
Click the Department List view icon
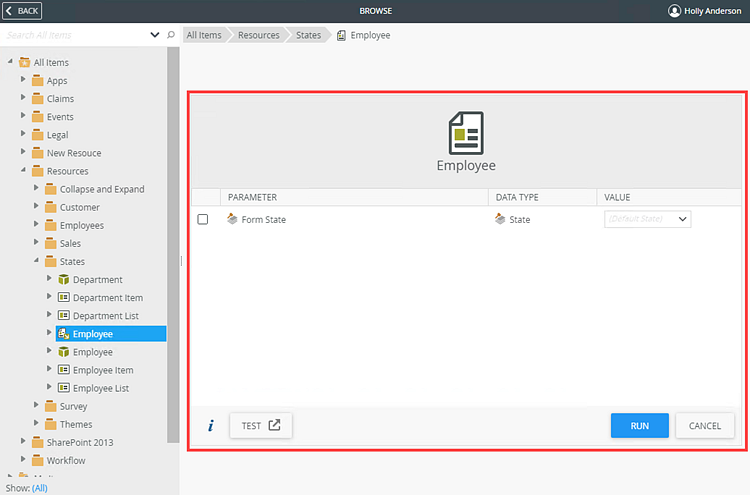tap(64, 316)
